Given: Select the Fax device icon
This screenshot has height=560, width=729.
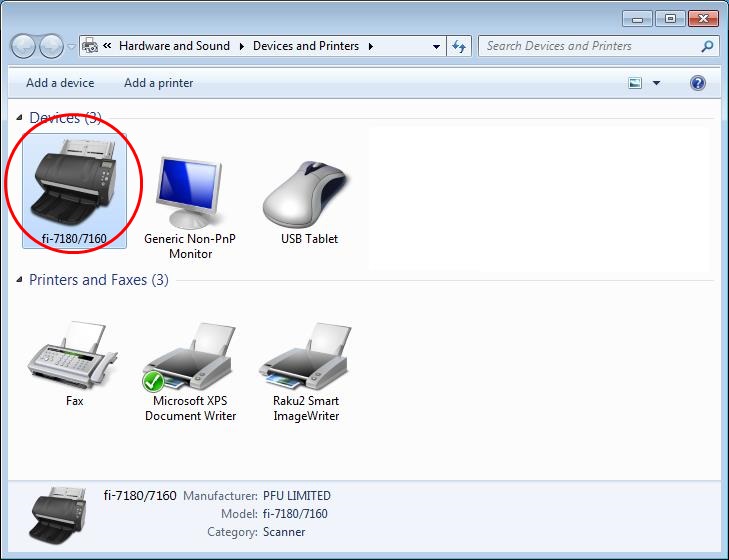Looking at the screenshot, I should tap(73, 364).
